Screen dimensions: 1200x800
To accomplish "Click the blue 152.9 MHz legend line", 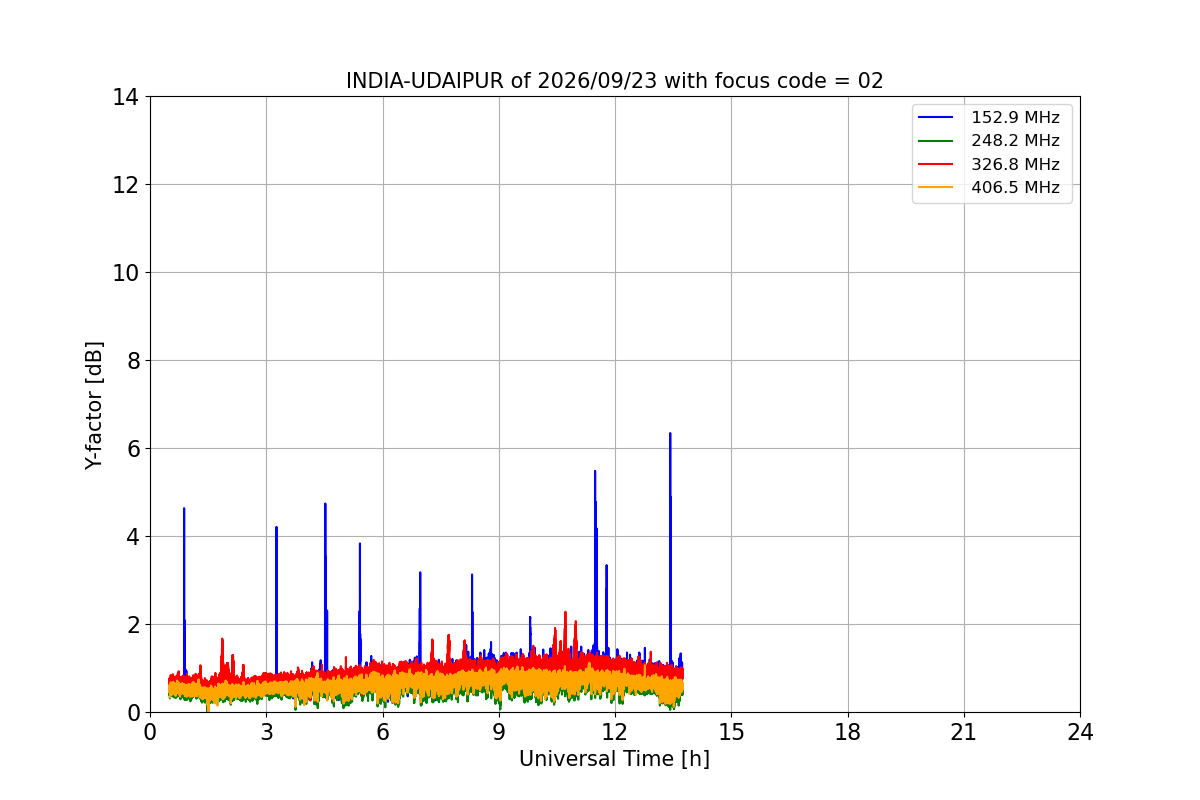I will click(936, 118).
